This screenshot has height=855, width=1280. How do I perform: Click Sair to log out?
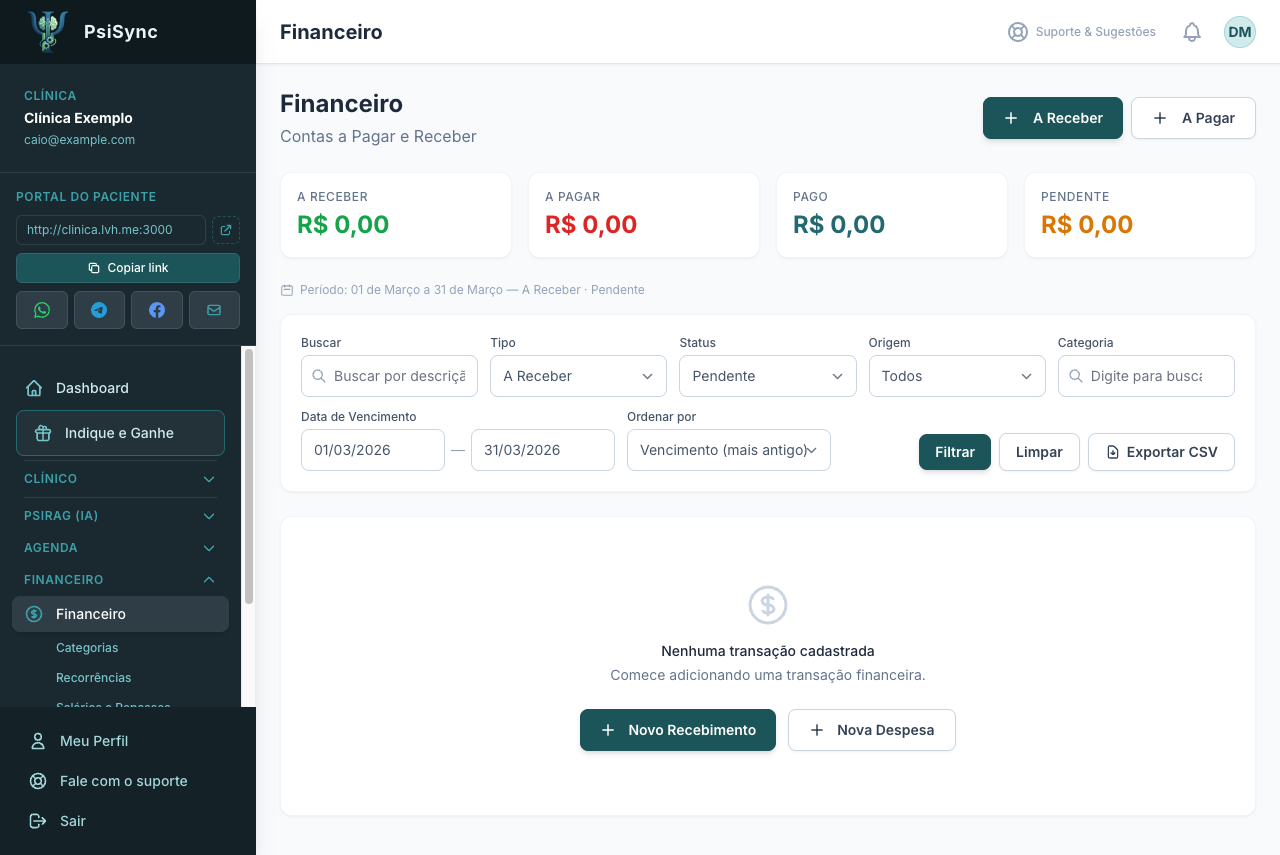[73, 821]
